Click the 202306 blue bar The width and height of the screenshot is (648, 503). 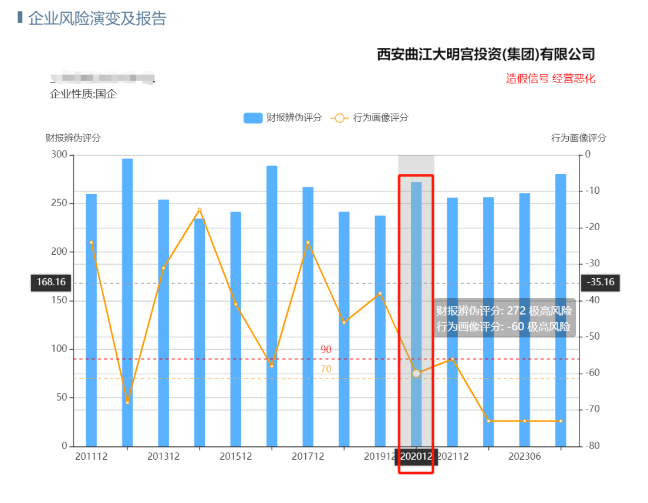pyautogui.click(x=524, y=319)
